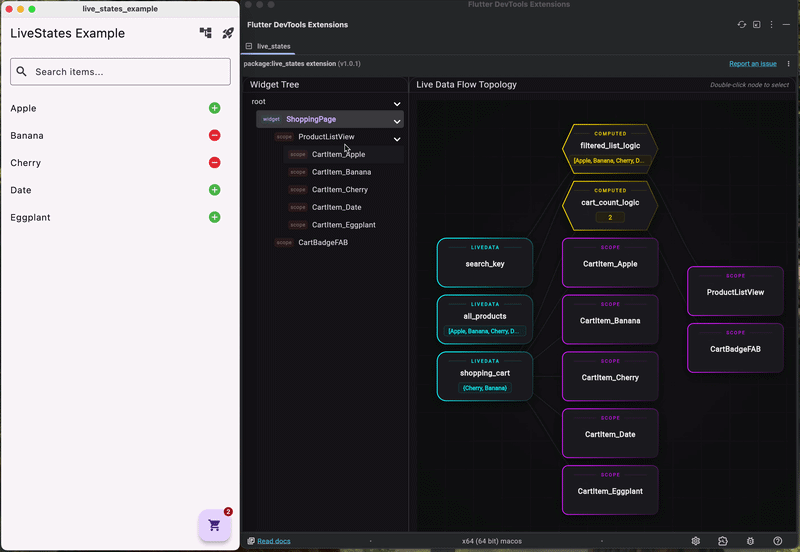
Task: Add Date with green plus icon
Action: pos(215,190)
